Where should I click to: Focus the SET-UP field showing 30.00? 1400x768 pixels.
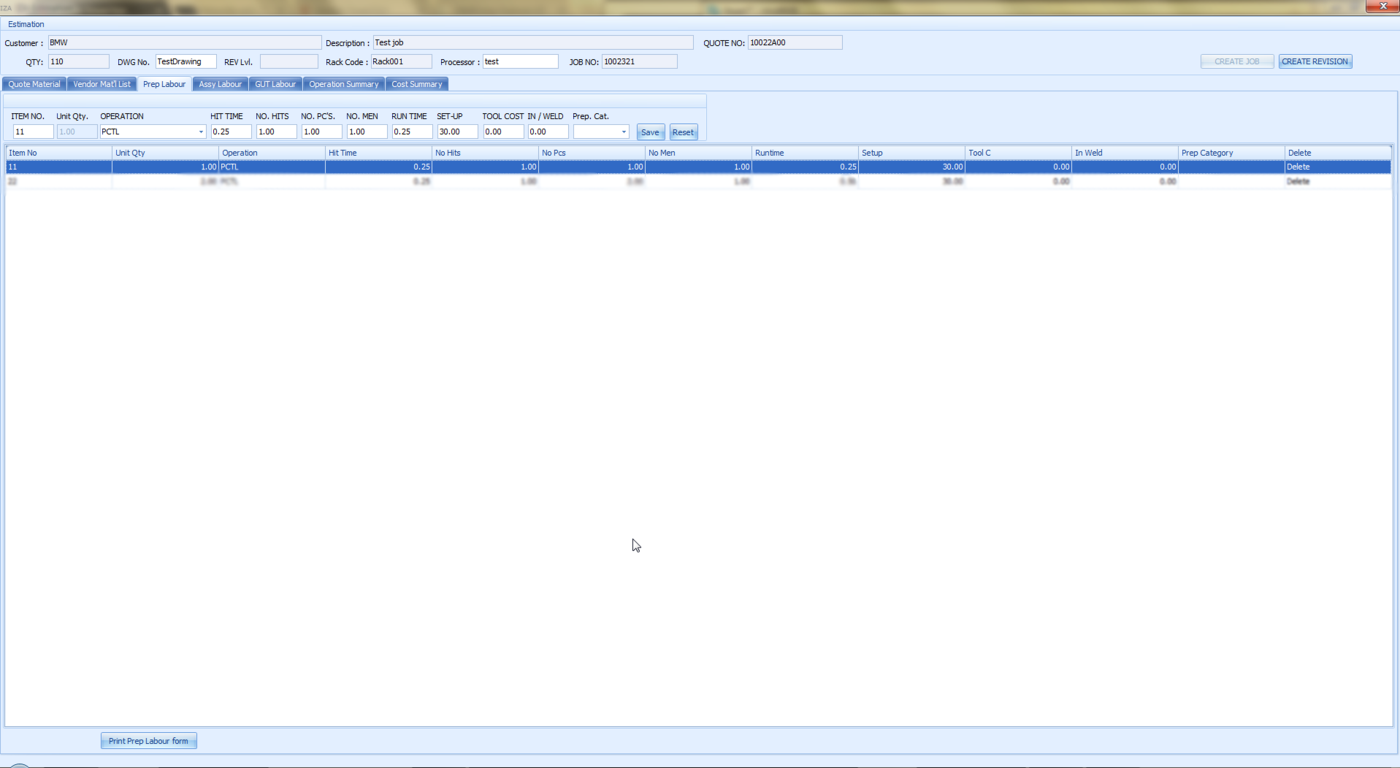coord(457,132)
